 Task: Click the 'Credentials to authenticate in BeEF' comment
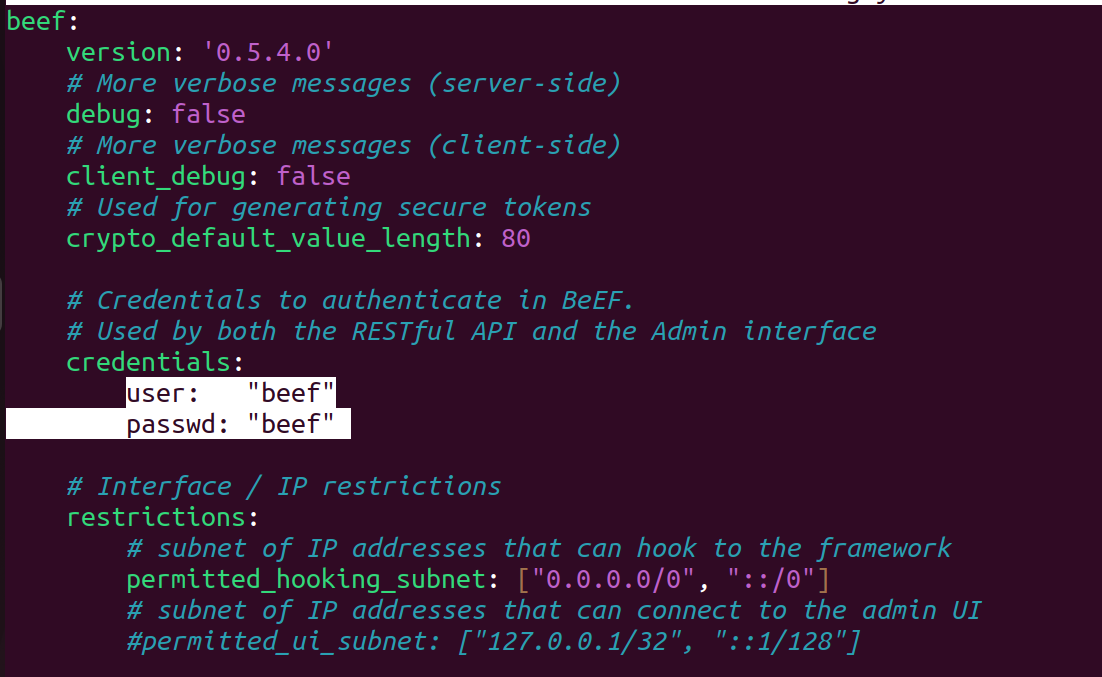[x=351, y=300]
